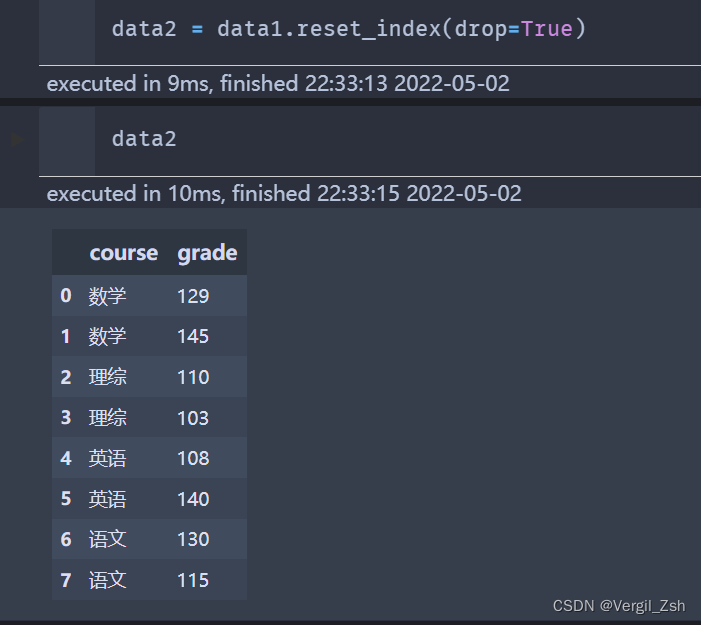The width and height of the screenshot is (701, 625).
Task: Click the course cell 语文 in row 7
Action: 107,580
